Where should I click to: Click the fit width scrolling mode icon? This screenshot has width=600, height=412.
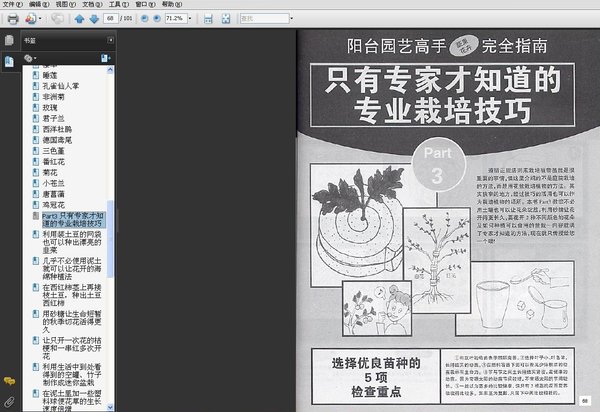click(208, 19)
